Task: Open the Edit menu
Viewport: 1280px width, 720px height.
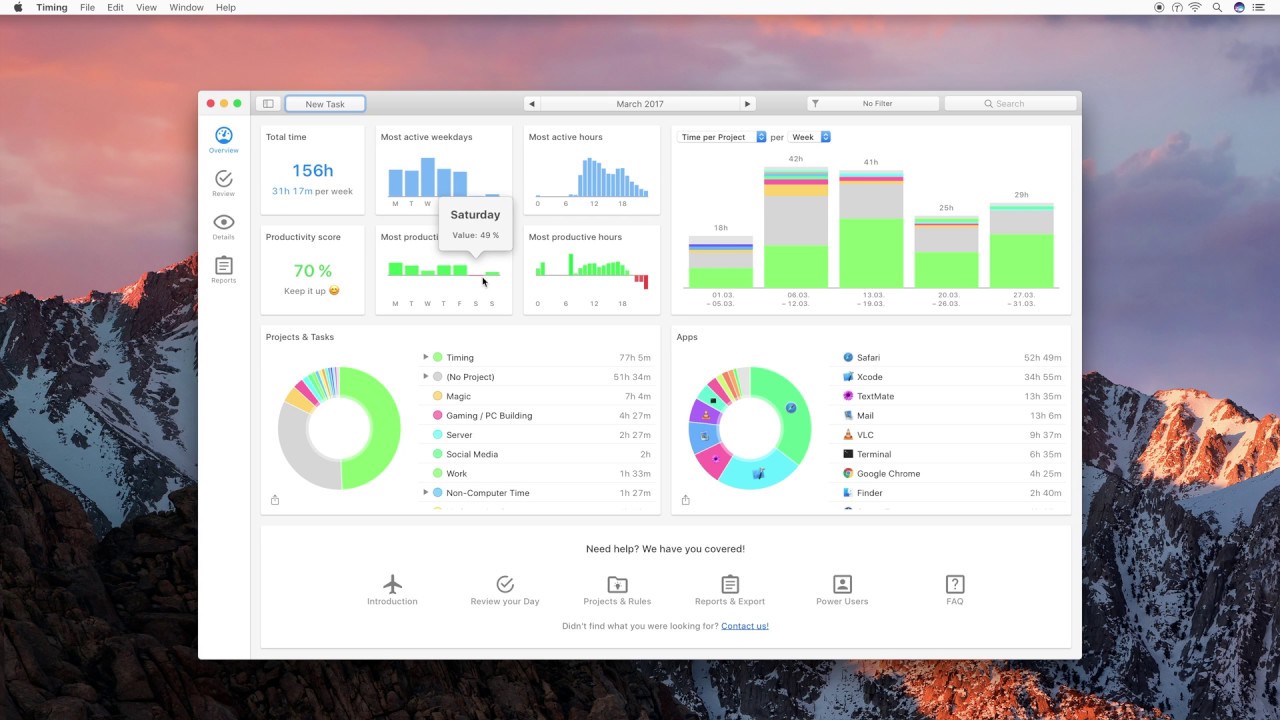Action: [x=116, y=7]
